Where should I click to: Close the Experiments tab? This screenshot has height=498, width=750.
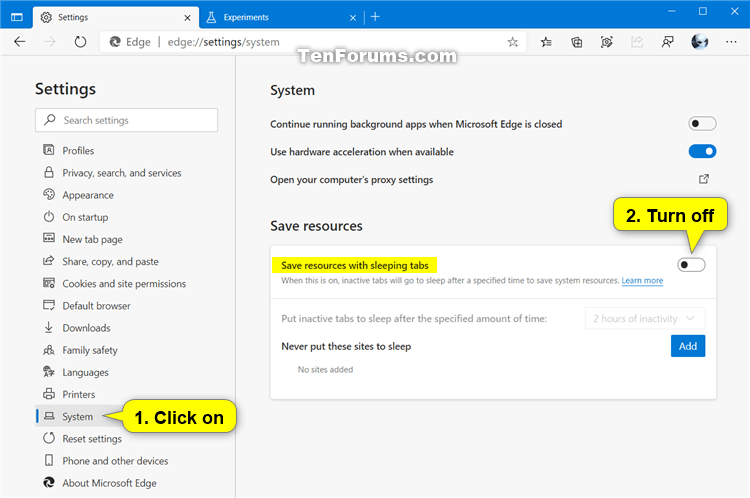click(x=353, y=18)
